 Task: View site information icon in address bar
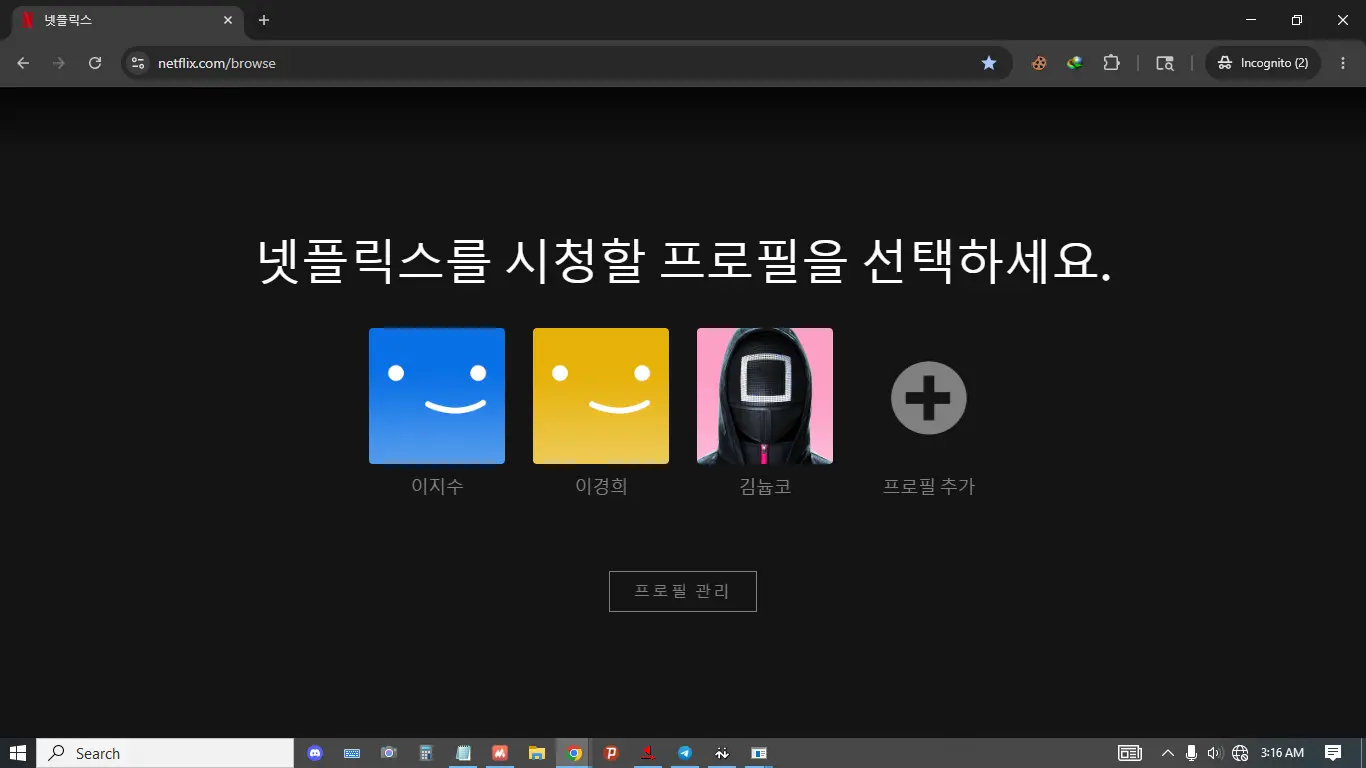[x=138, y=63]
